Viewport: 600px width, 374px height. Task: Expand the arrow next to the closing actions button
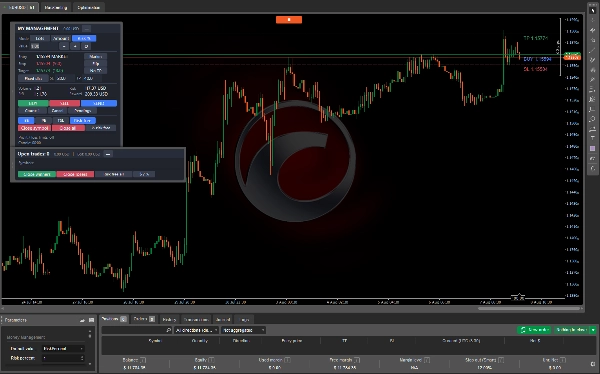pos(593,330)
